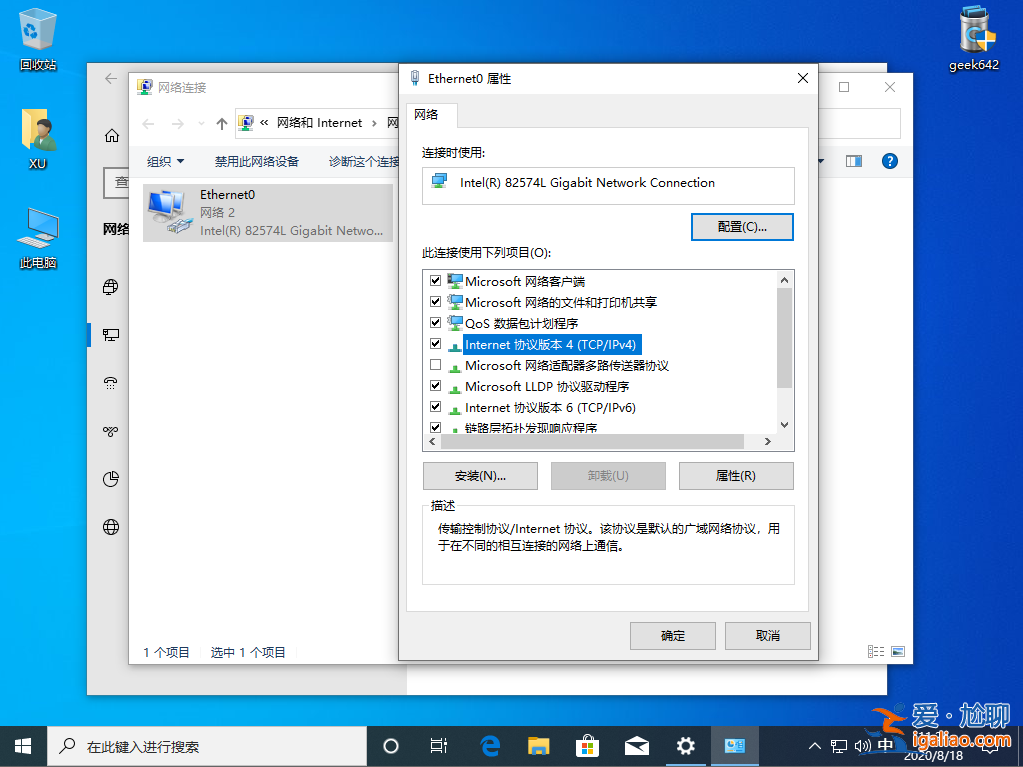Switch to the 网络 tab in properties

(431, 115)
